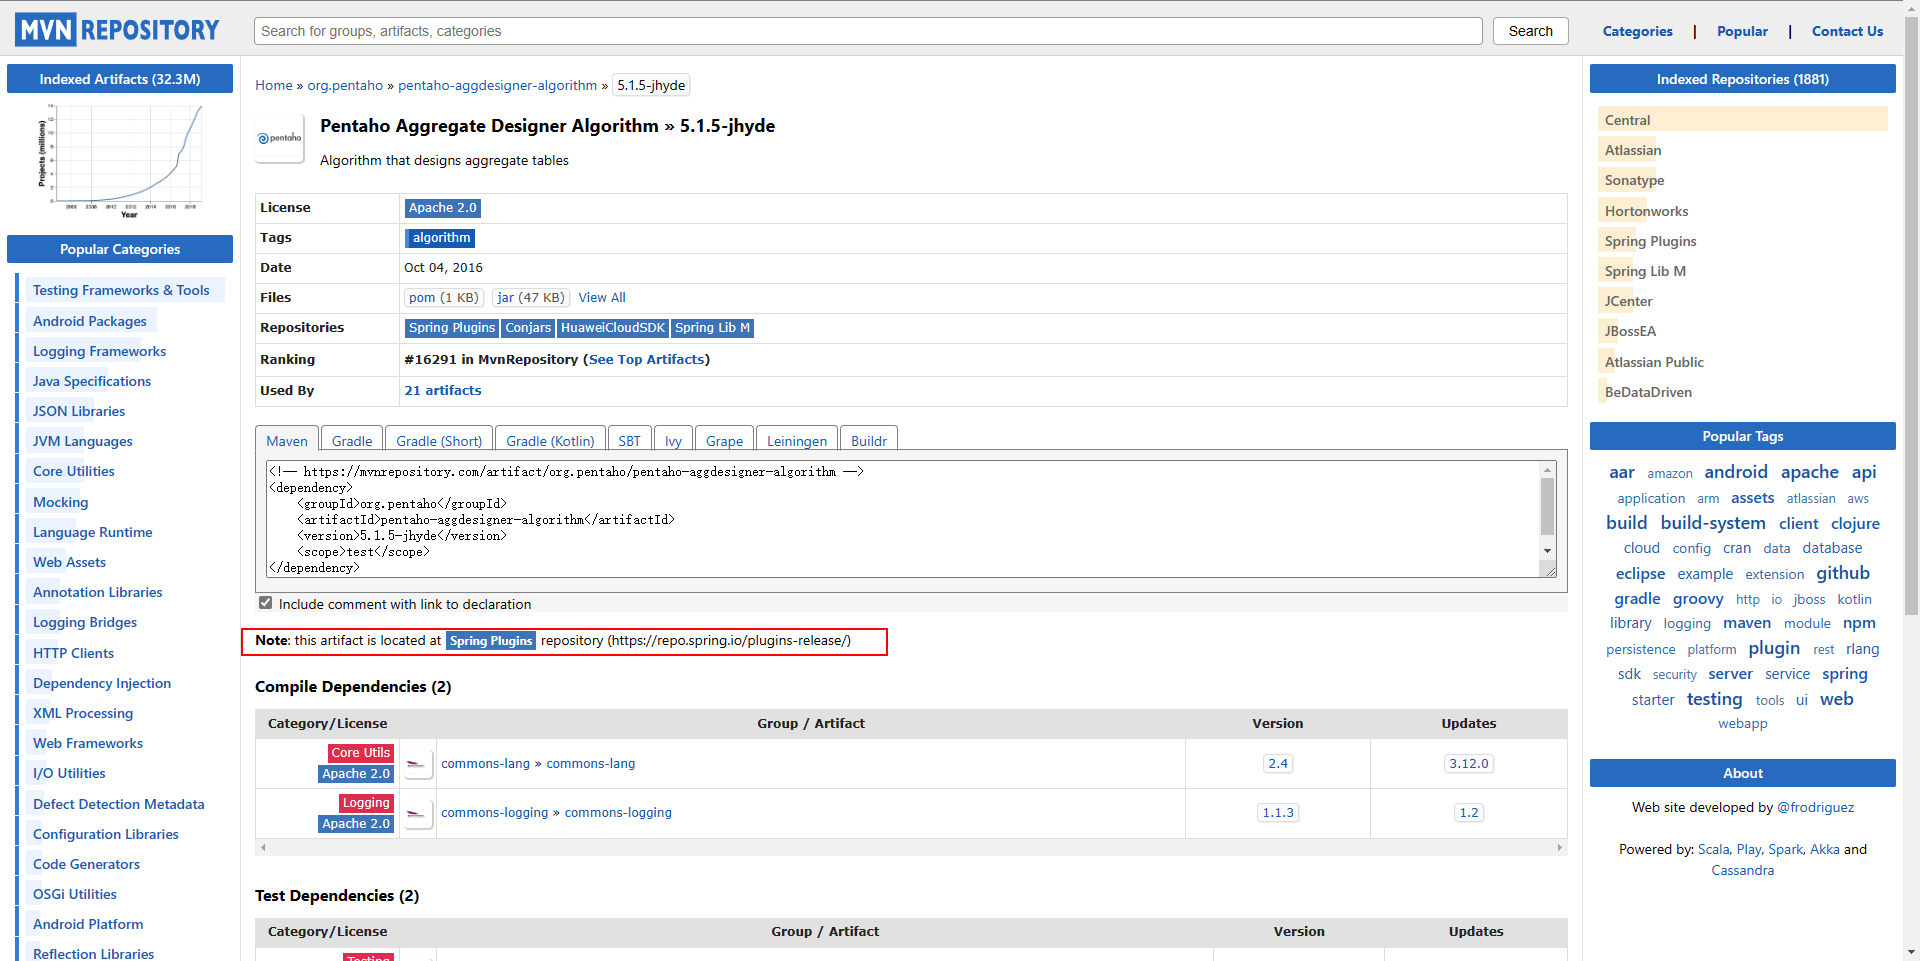Open Android Packages category
Viewport: 1920px width, 961px height.
point(90,322)
